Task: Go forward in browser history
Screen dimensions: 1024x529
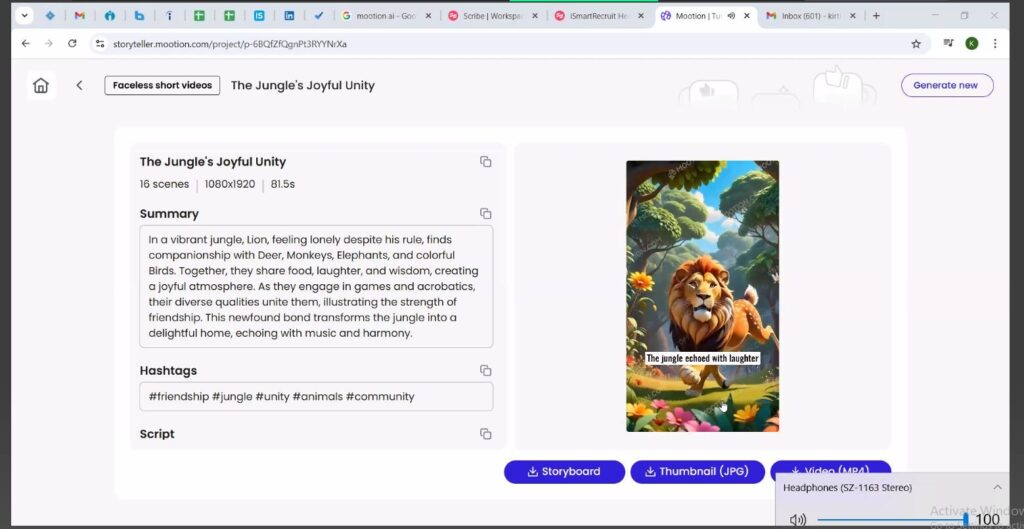Action: (48, 44)
